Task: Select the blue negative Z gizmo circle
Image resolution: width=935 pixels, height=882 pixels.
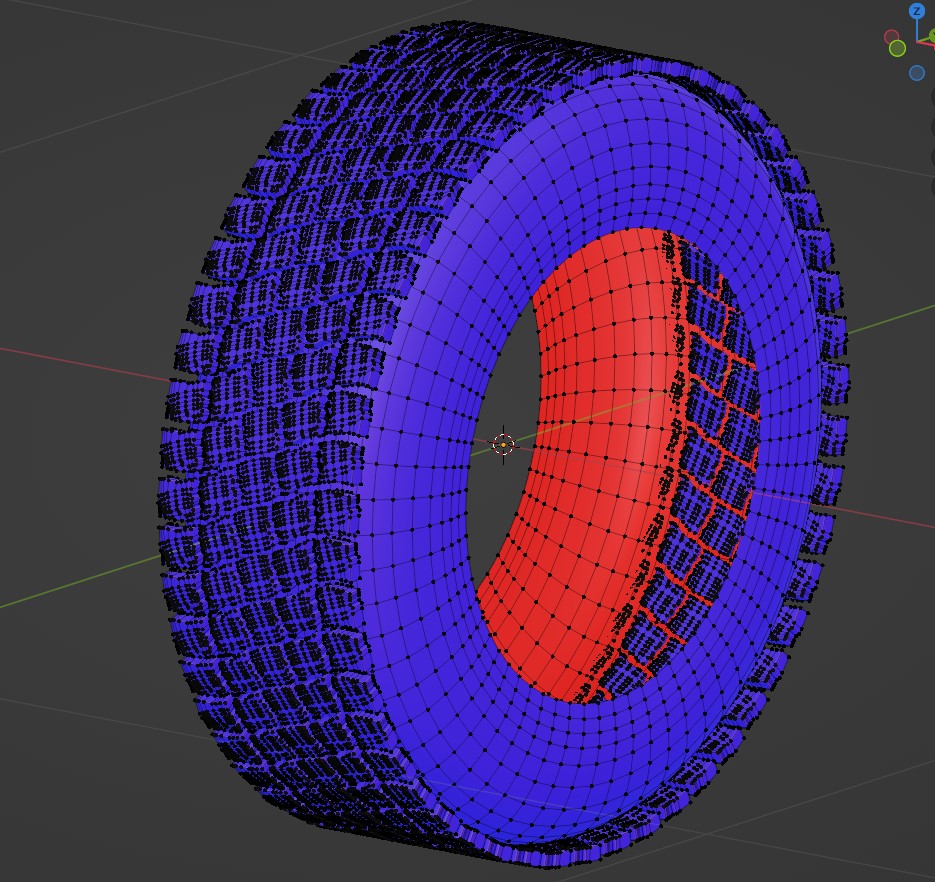Action: click(916, 73)
